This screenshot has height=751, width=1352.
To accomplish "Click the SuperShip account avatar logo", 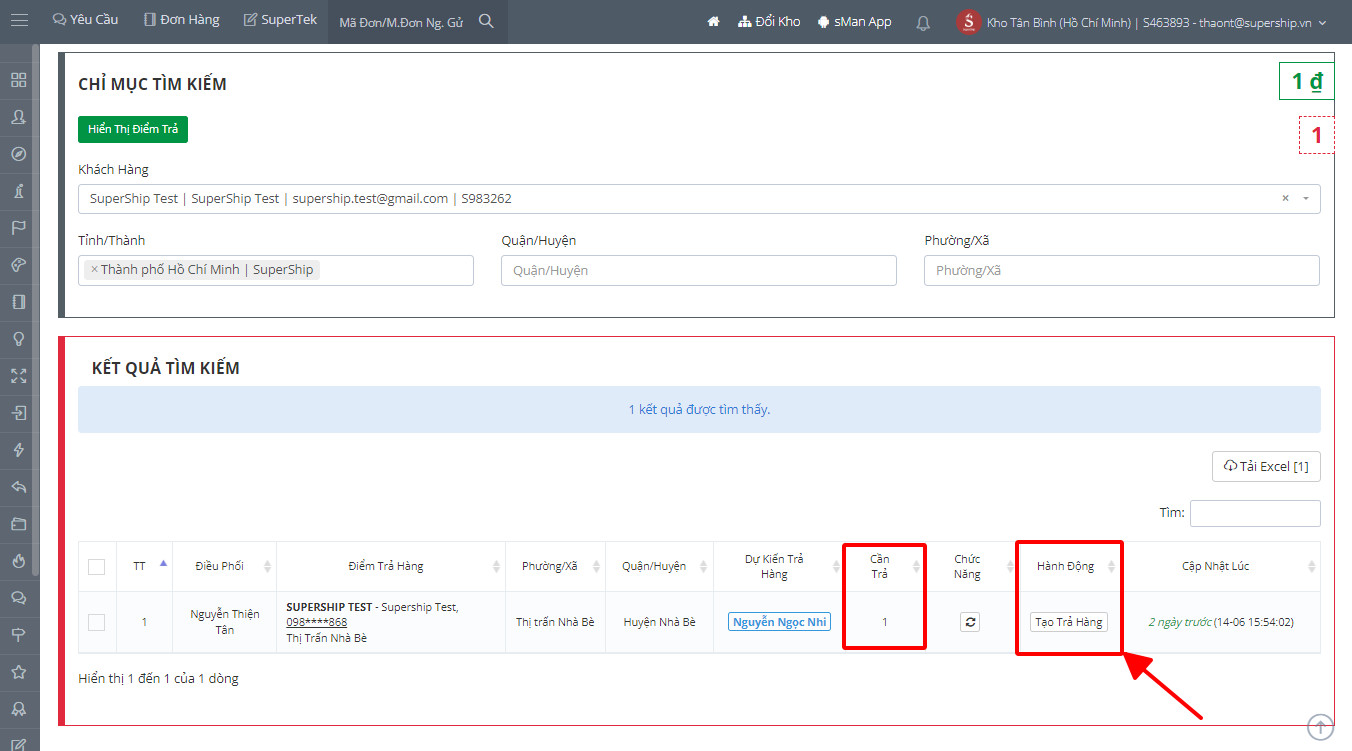I will pos(968,22).
